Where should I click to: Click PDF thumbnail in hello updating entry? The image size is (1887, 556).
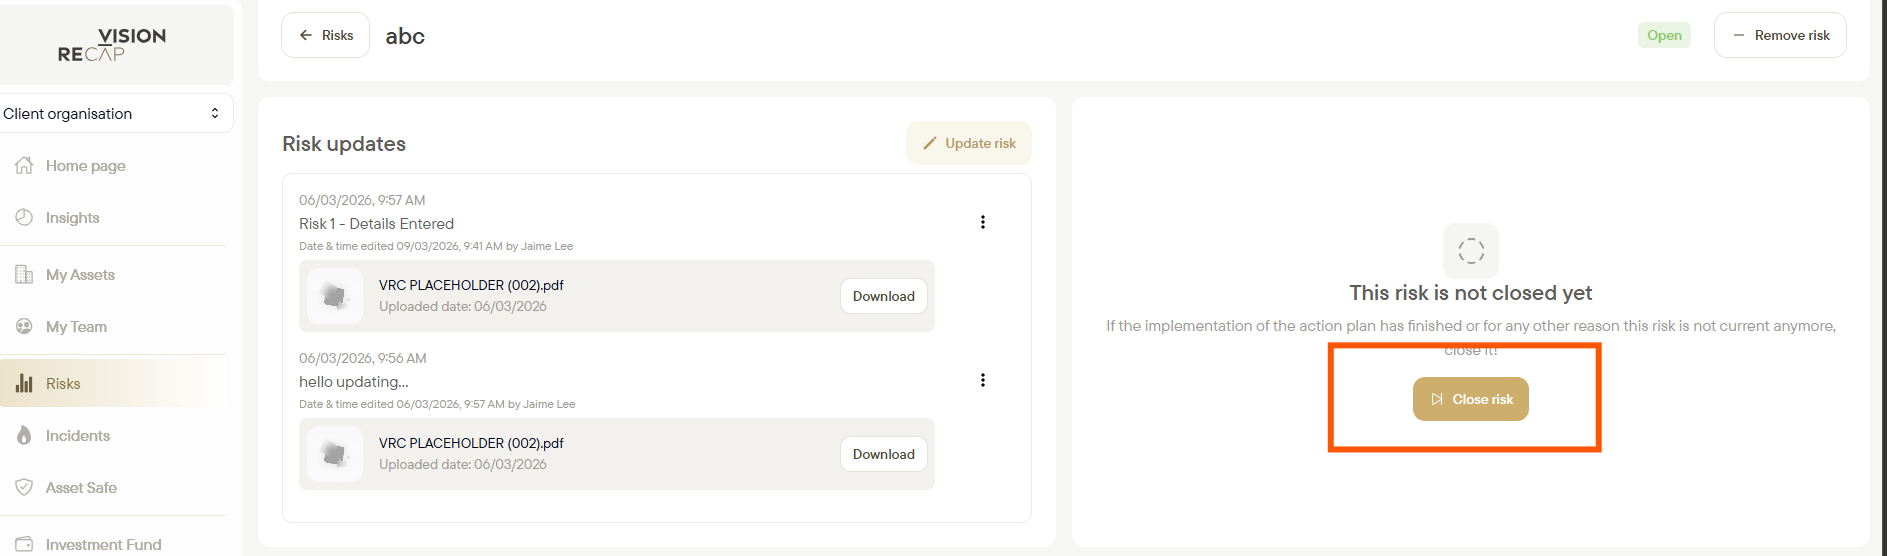335,454
